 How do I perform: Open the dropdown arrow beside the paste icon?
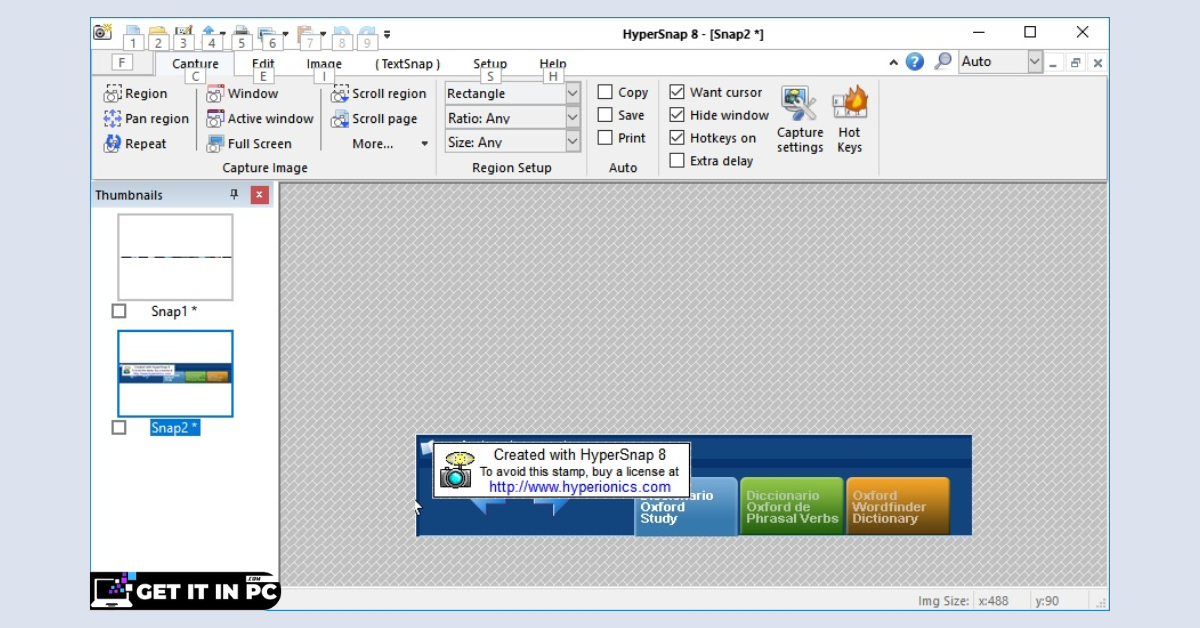tap(323, 34)
